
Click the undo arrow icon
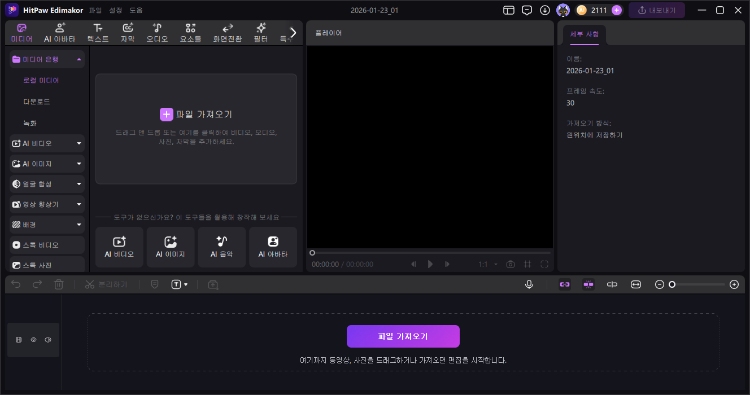coord(16,285)
